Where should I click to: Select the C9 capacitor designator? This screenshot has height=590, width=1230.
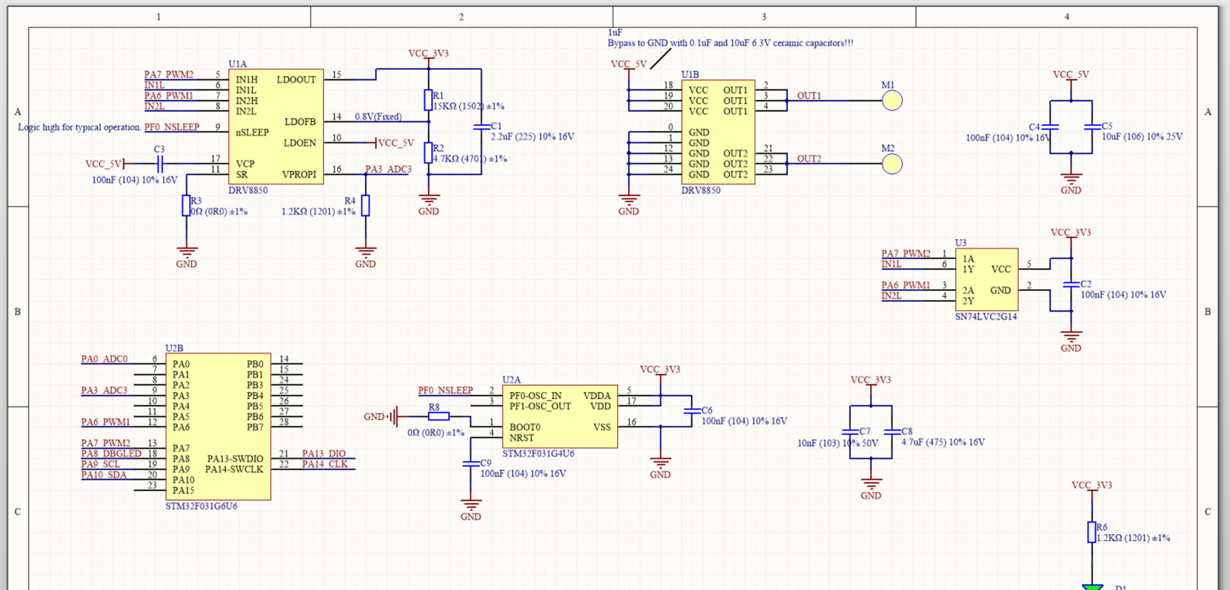click(486, 463)
